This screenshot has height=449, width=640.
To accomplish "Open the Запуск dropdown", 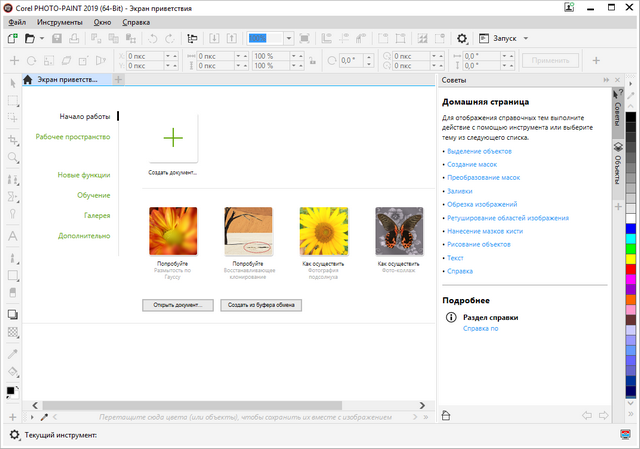I will point(503,38).
